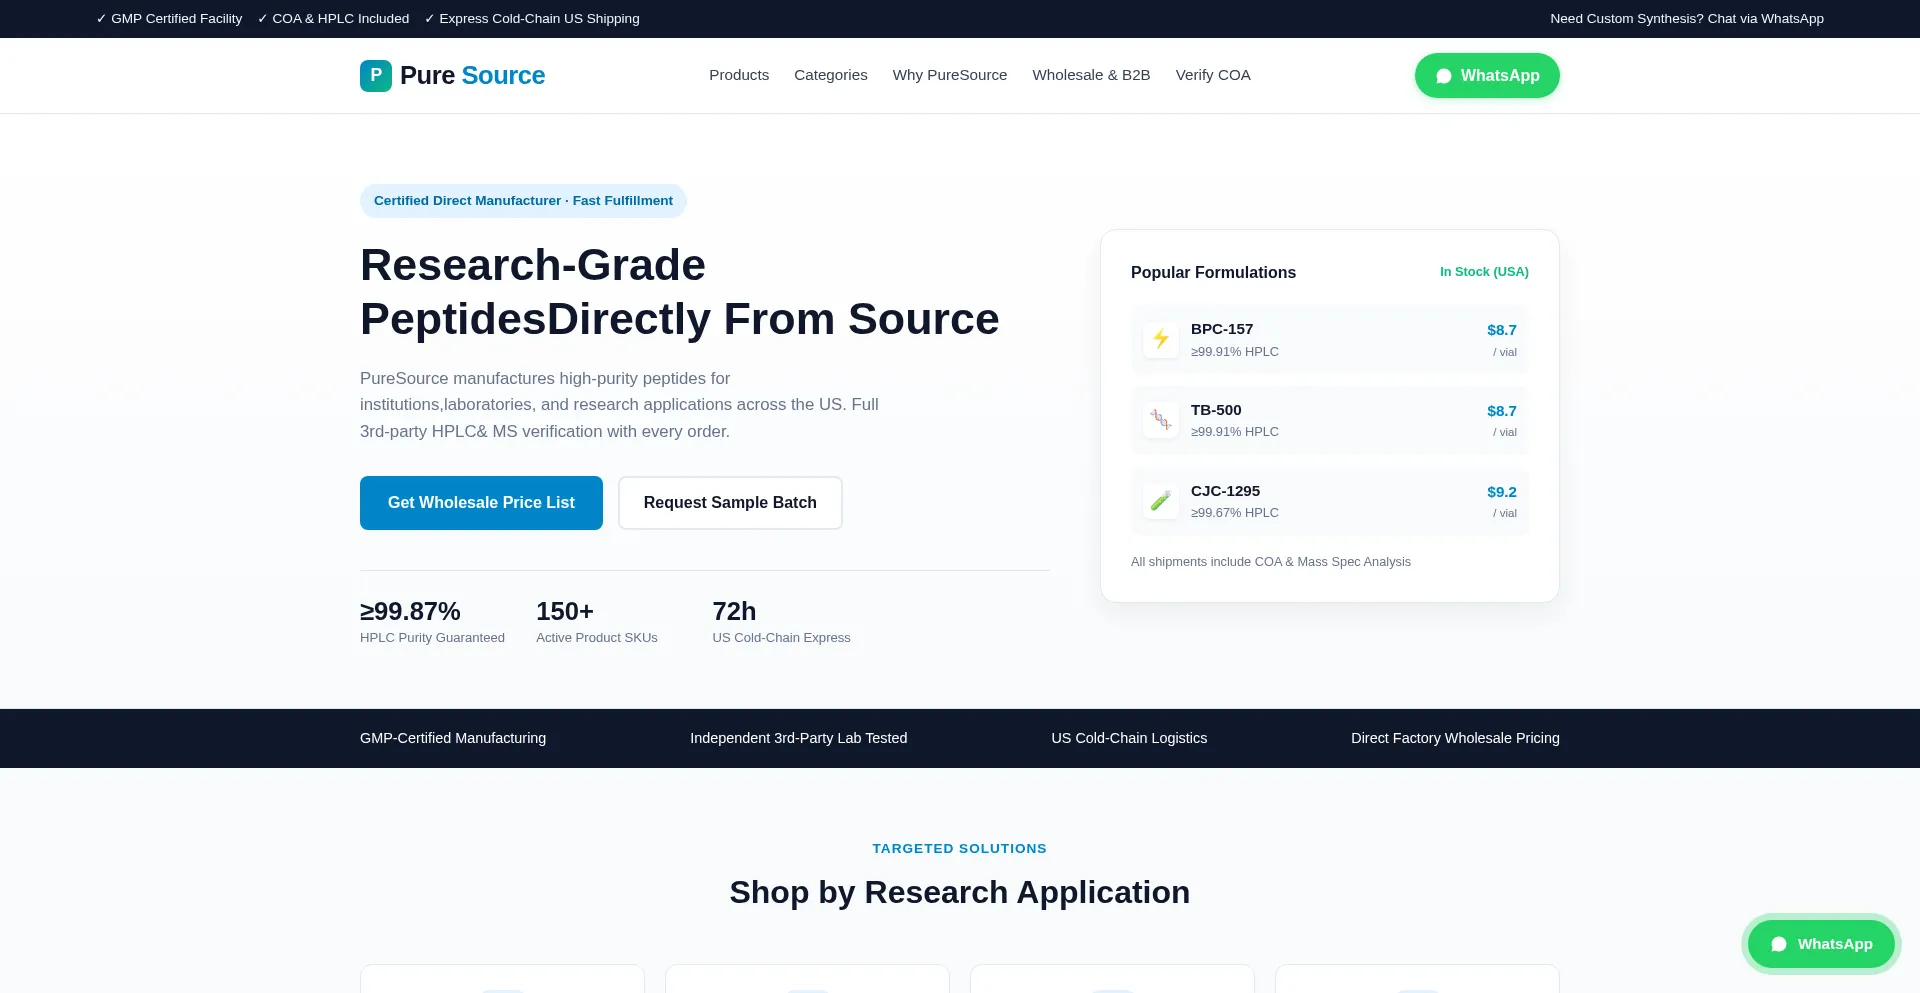The image size is (1920, 993).
Task: Click the chat bubble icon in floating WhatsApp button
Action: [1779, 944]
